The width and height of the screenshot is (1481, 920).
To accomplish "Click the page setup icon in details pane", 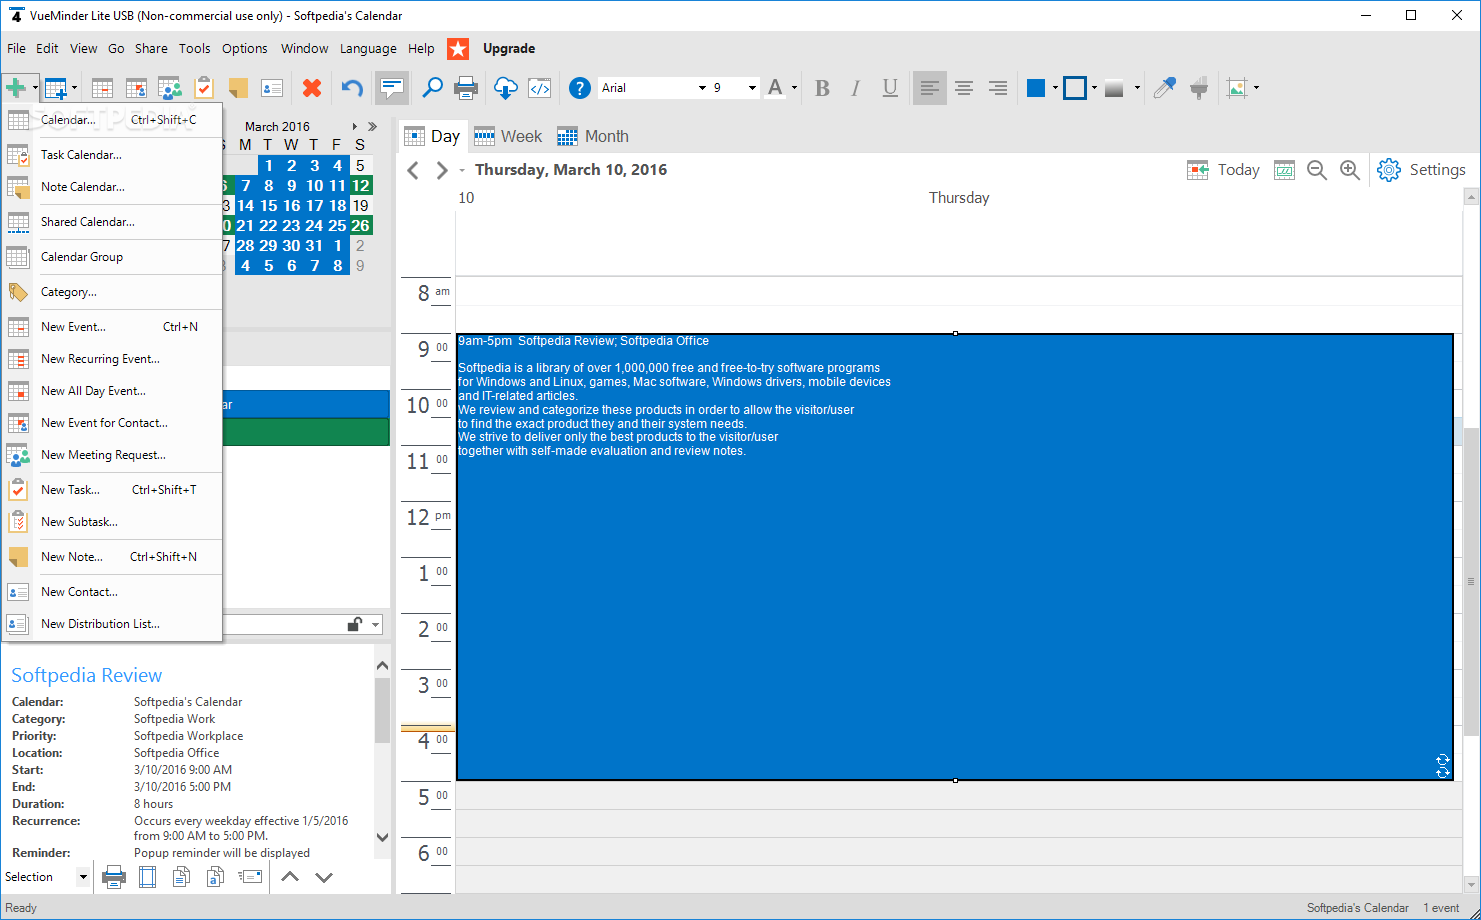I will click(148, 877).
